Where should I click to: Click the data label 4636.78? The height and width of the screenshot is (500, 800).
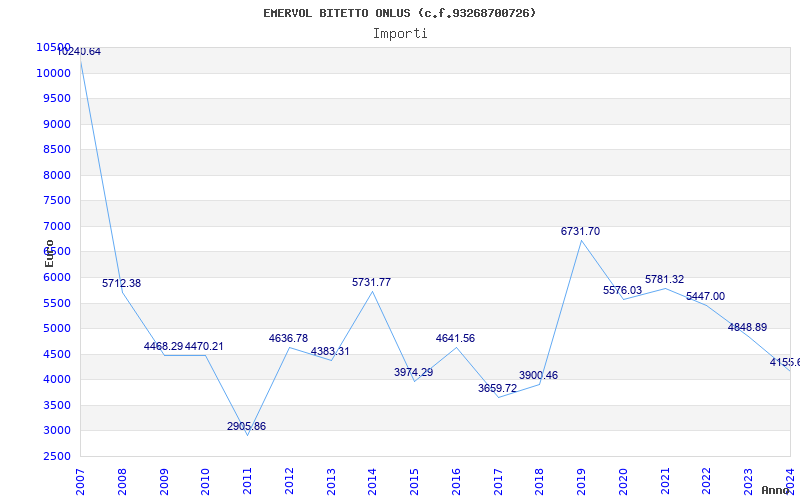tap(288, 338)
